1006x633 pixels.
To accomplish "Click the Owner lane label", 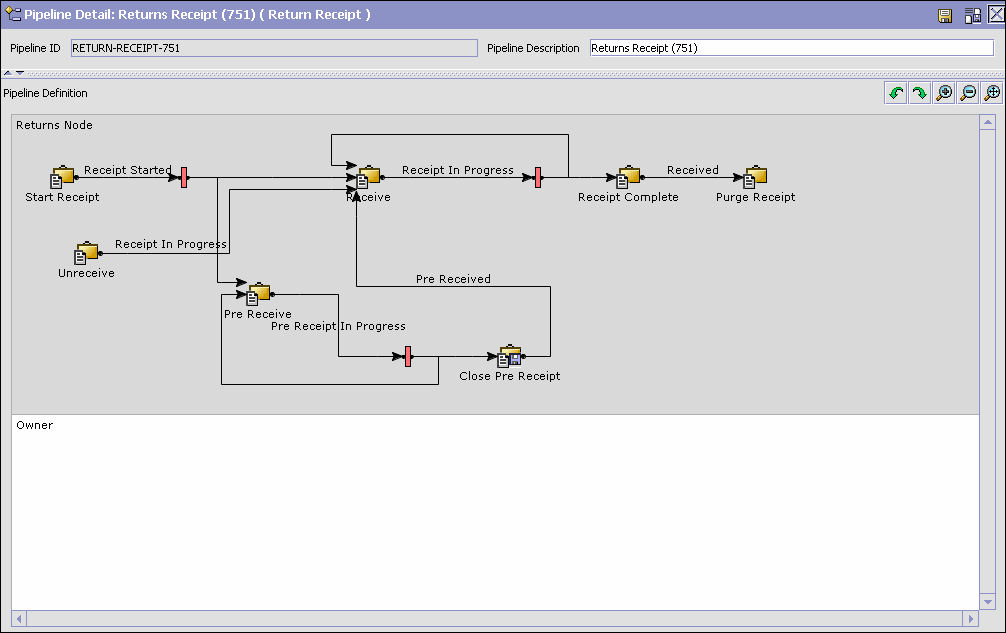I will [35, 425].
